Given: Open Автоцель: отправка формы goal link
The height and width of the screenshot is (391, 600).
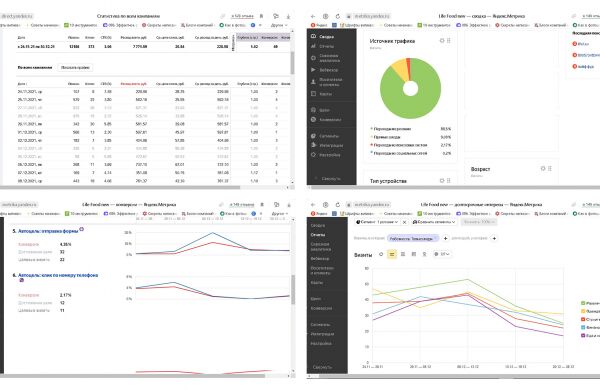Looking at the screenshot, I should (48, 231).
